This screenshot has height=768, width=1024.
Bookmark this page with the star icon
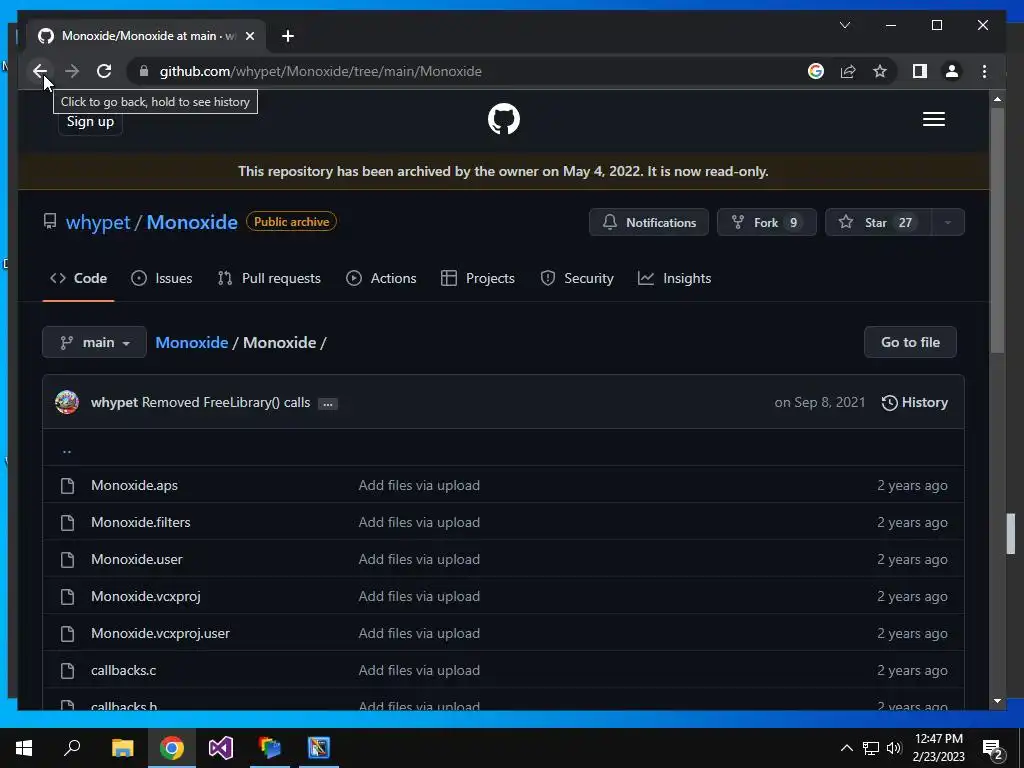pos(880,71)
